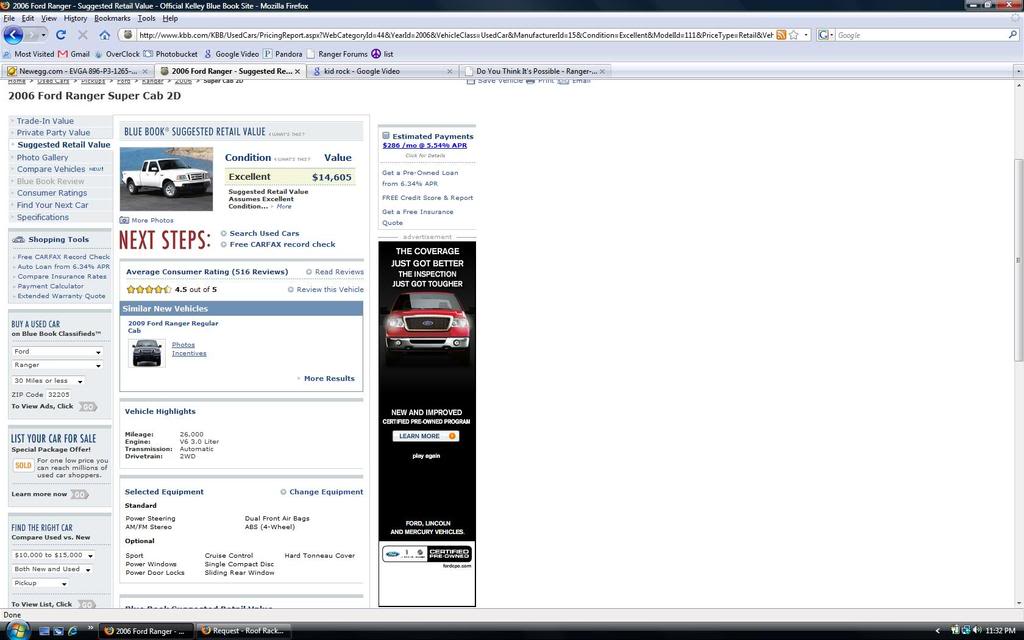
Task: Click the LEARN MORE ad button
Action: [x=426, y=436]
